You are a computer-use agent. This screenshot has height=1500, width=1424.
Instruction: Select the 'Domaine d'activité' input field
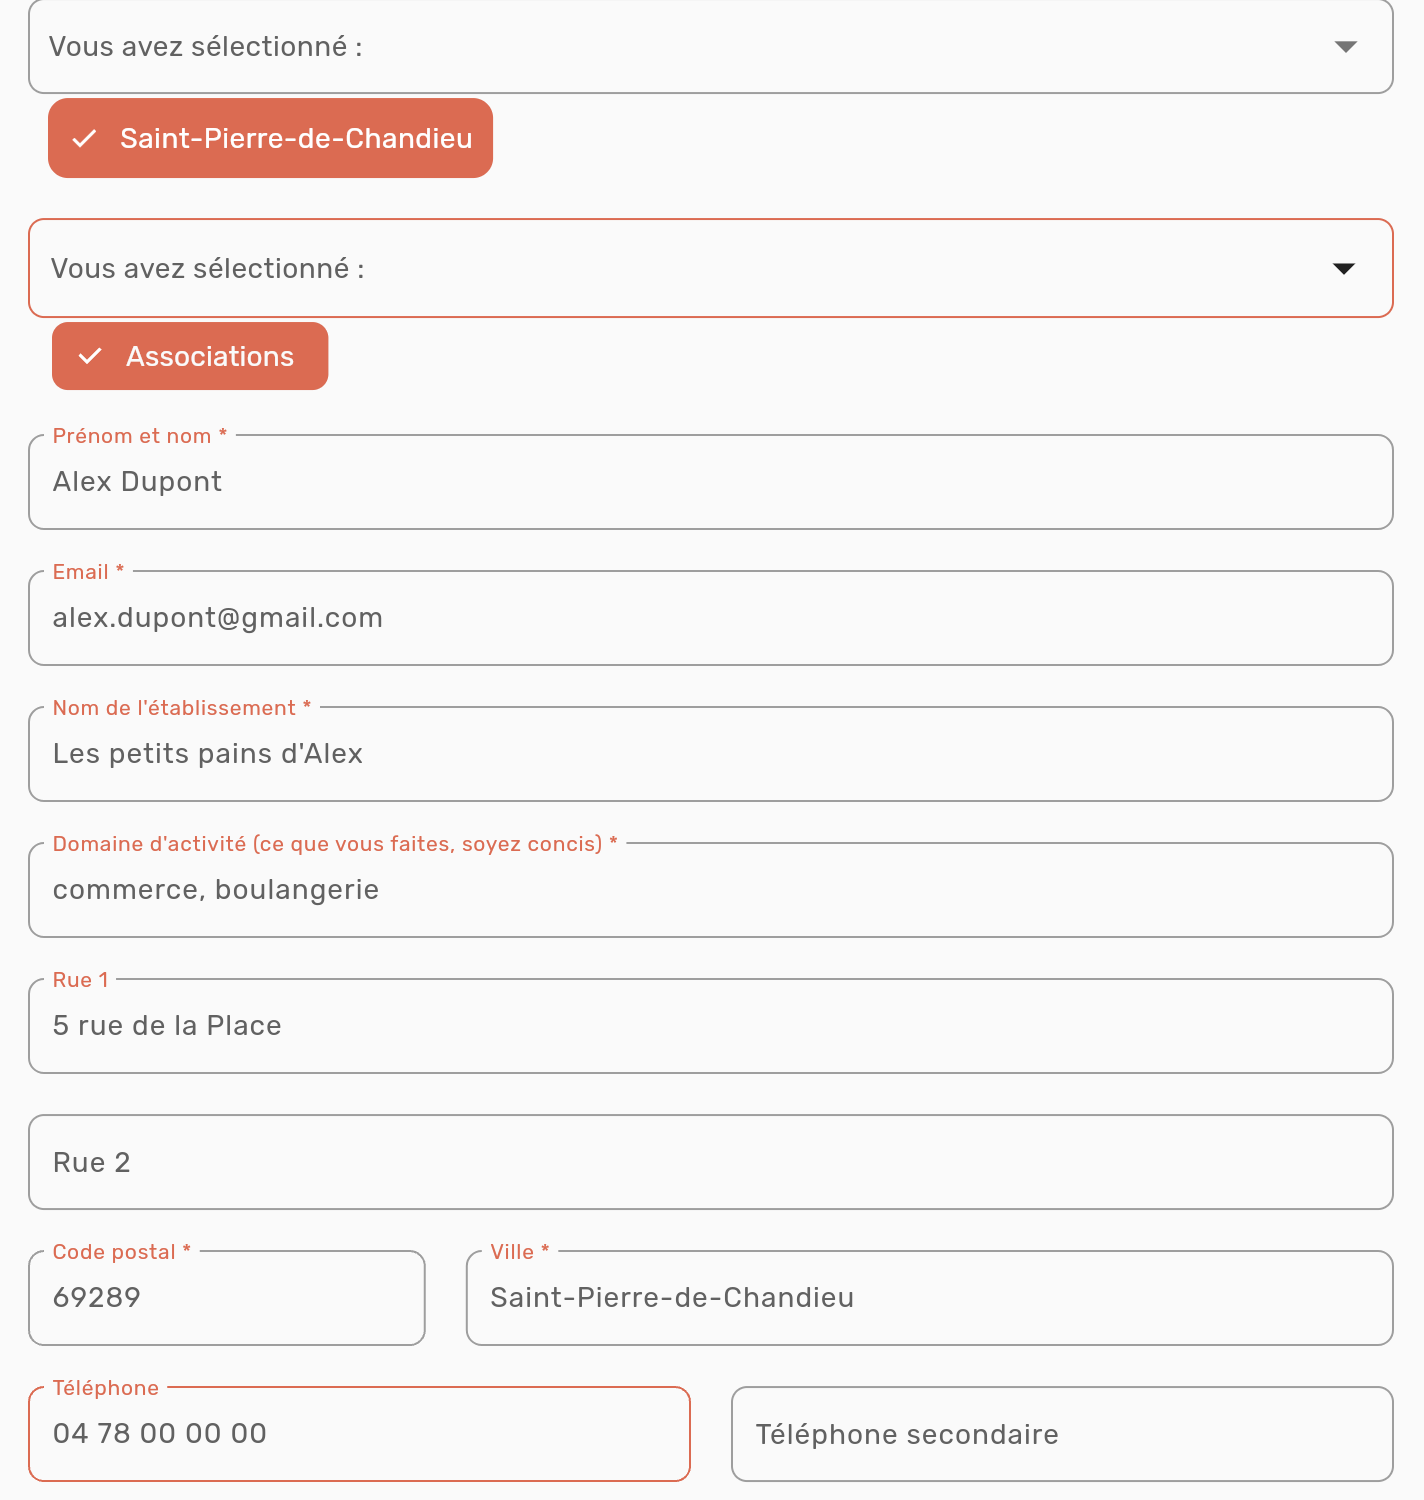tap(711, 890)
